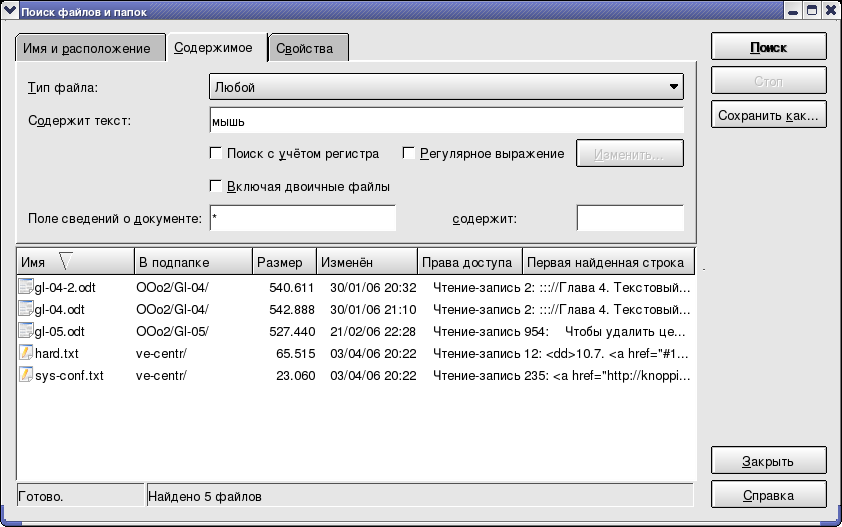The height and width of the screenshot is (527, 842).
Task: Toggle the Регулярное выражение checkbox
Action: click(409, 154)
